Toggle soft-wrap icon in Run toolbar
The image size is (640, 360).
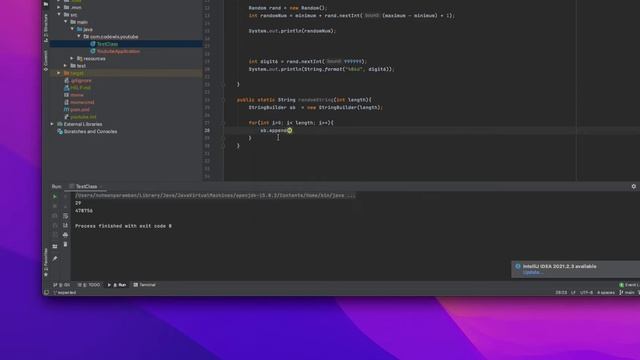[x=65, y=216]
